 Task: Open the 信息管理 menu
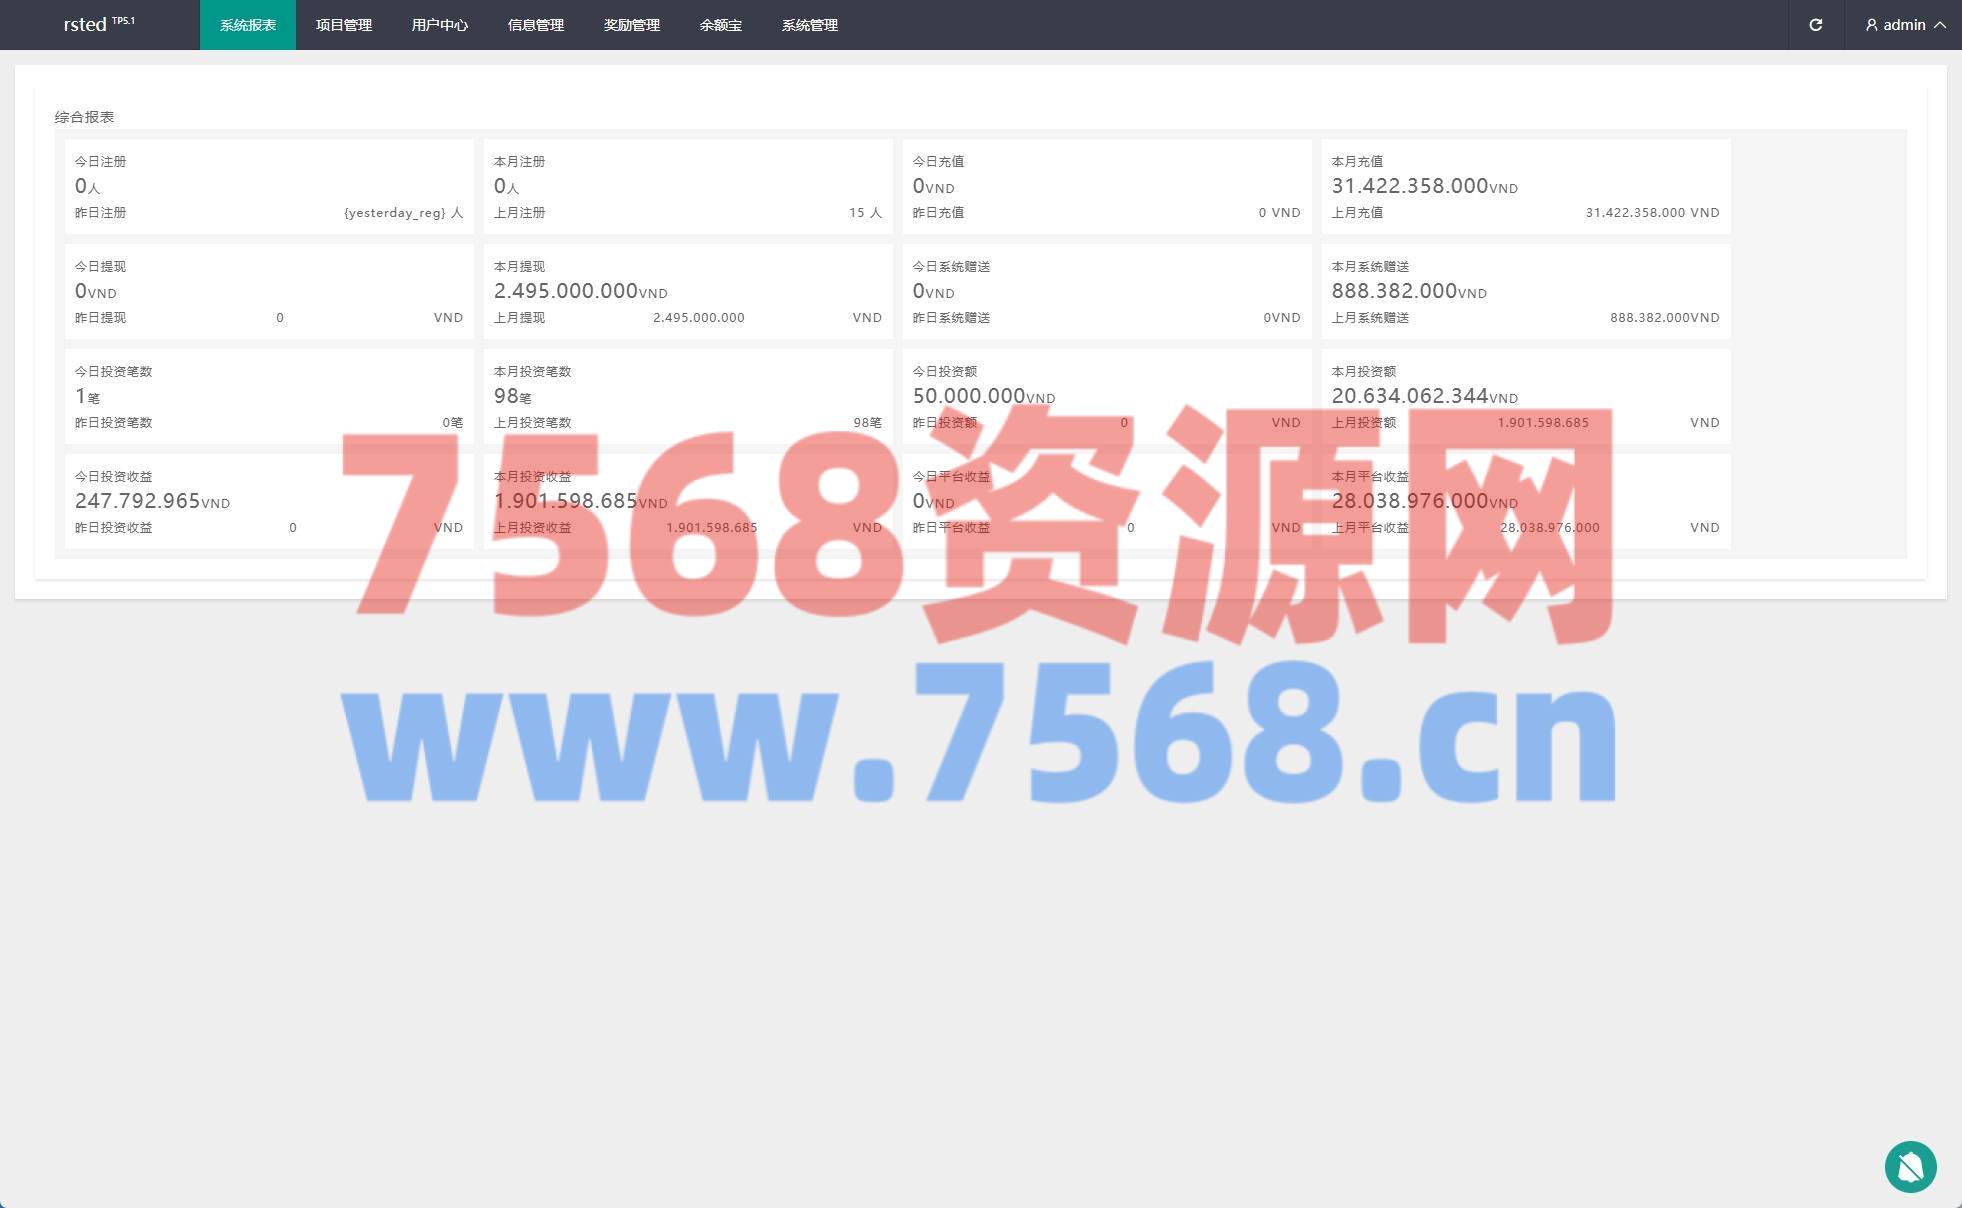point(536,25)
